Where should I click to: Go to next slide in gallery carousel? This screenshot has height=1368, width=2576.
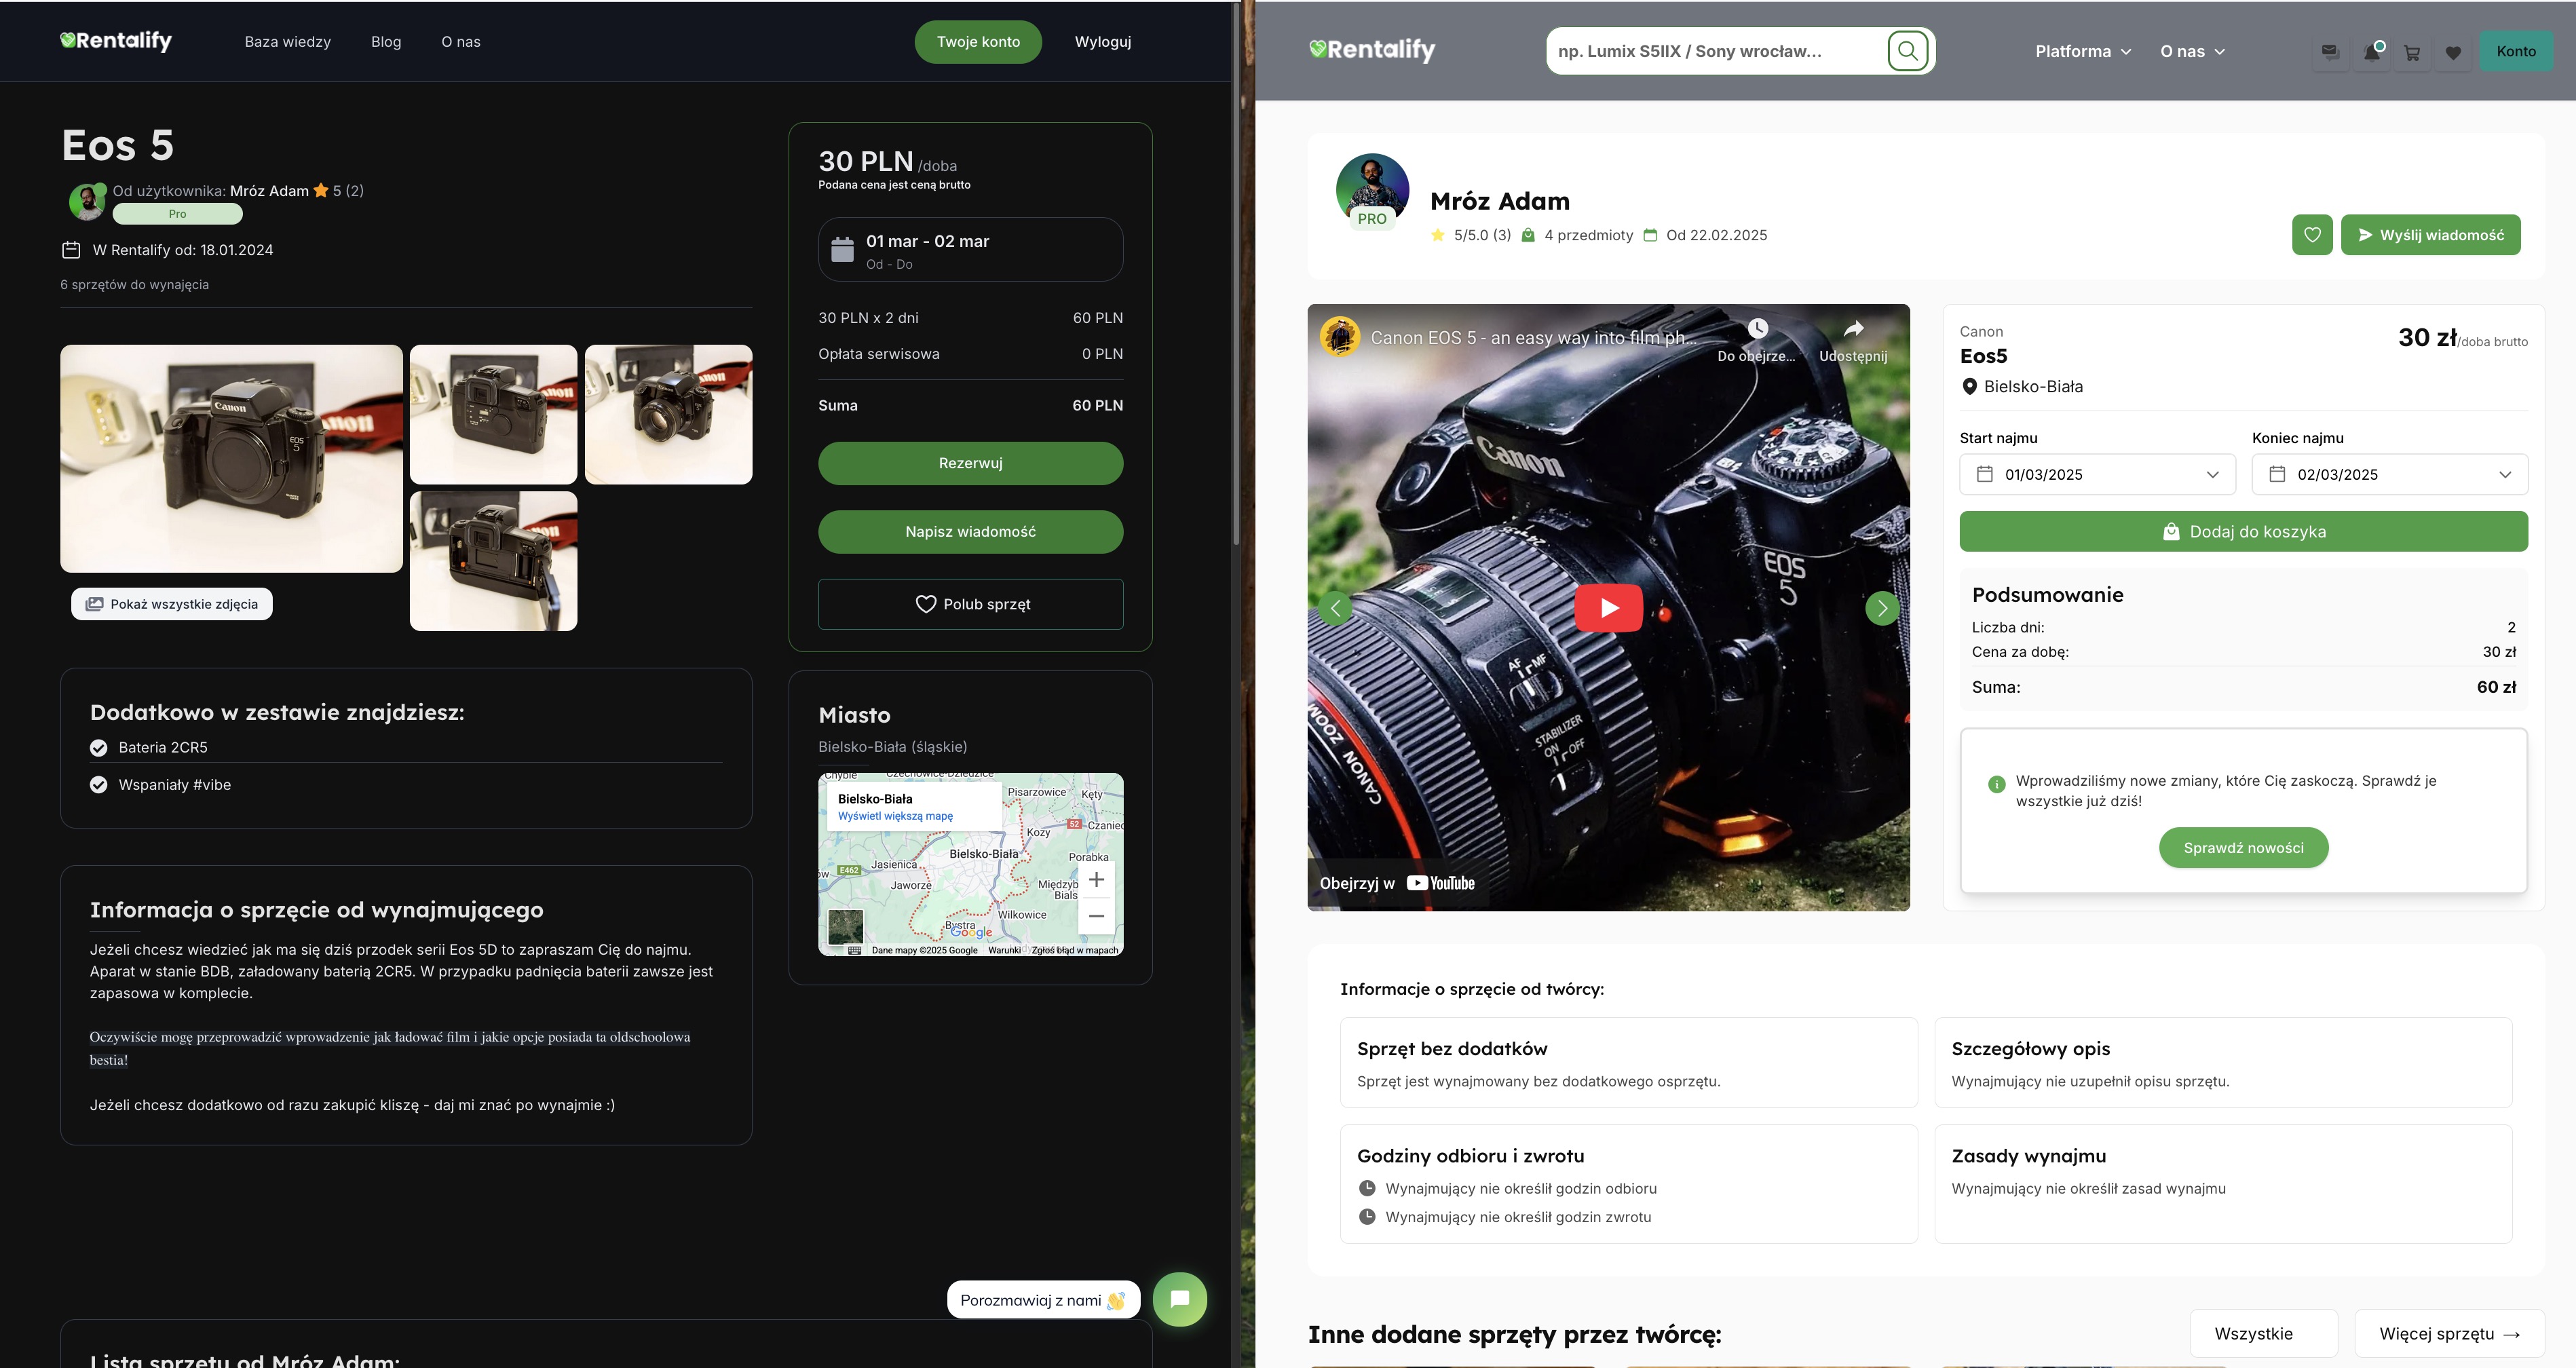1882,607
